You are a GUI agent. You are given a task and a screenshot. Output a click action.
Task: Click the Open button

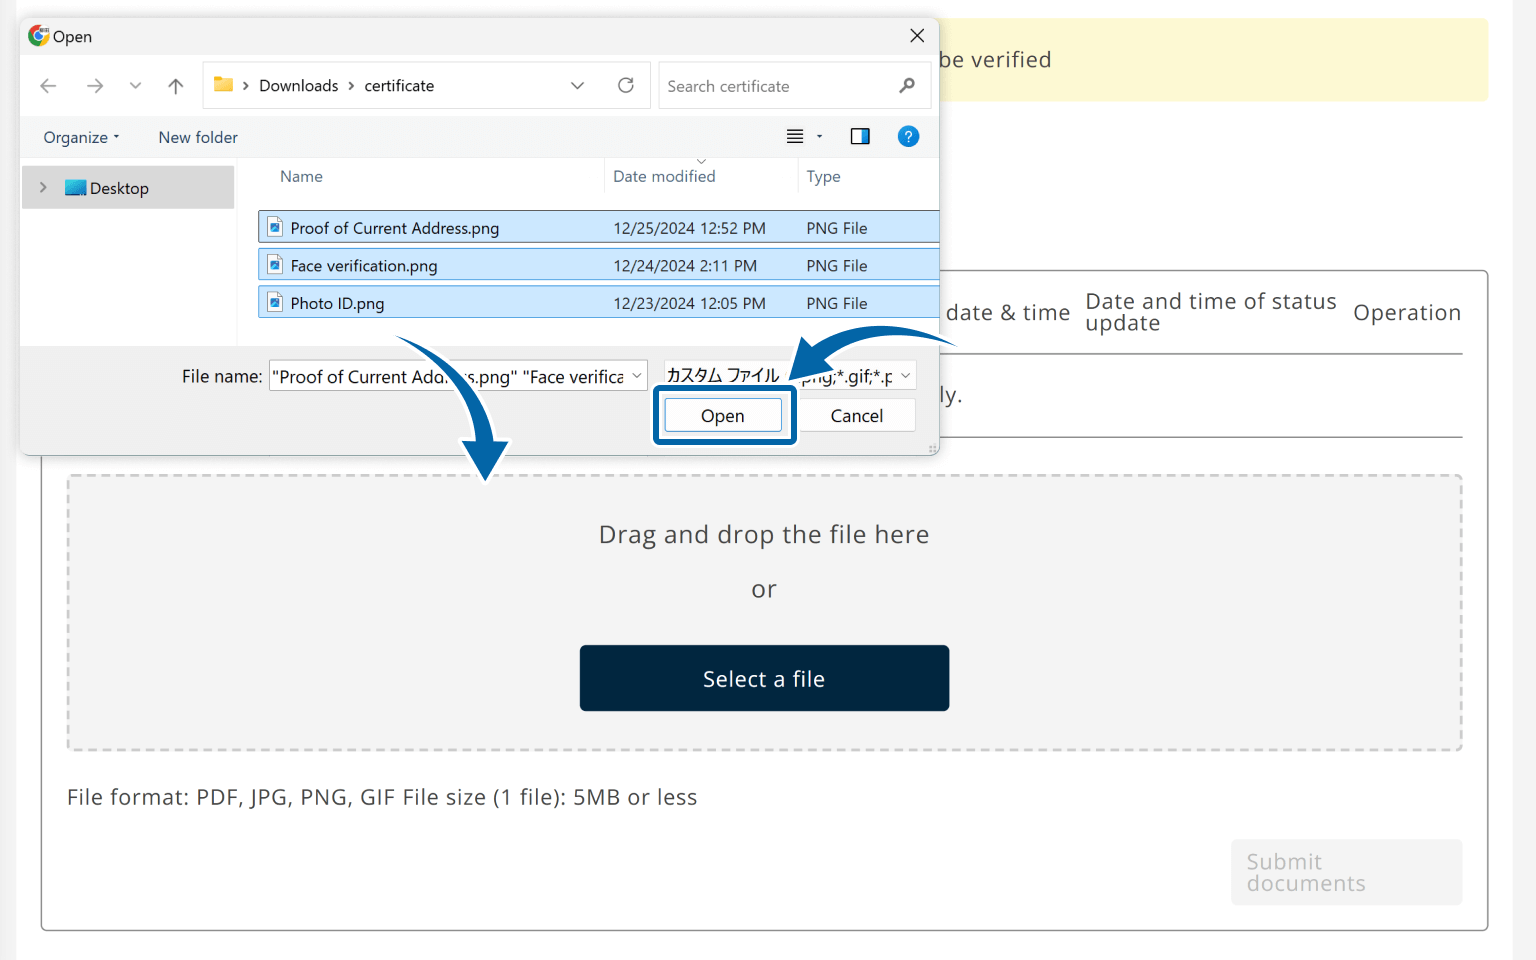click(723, 415)
